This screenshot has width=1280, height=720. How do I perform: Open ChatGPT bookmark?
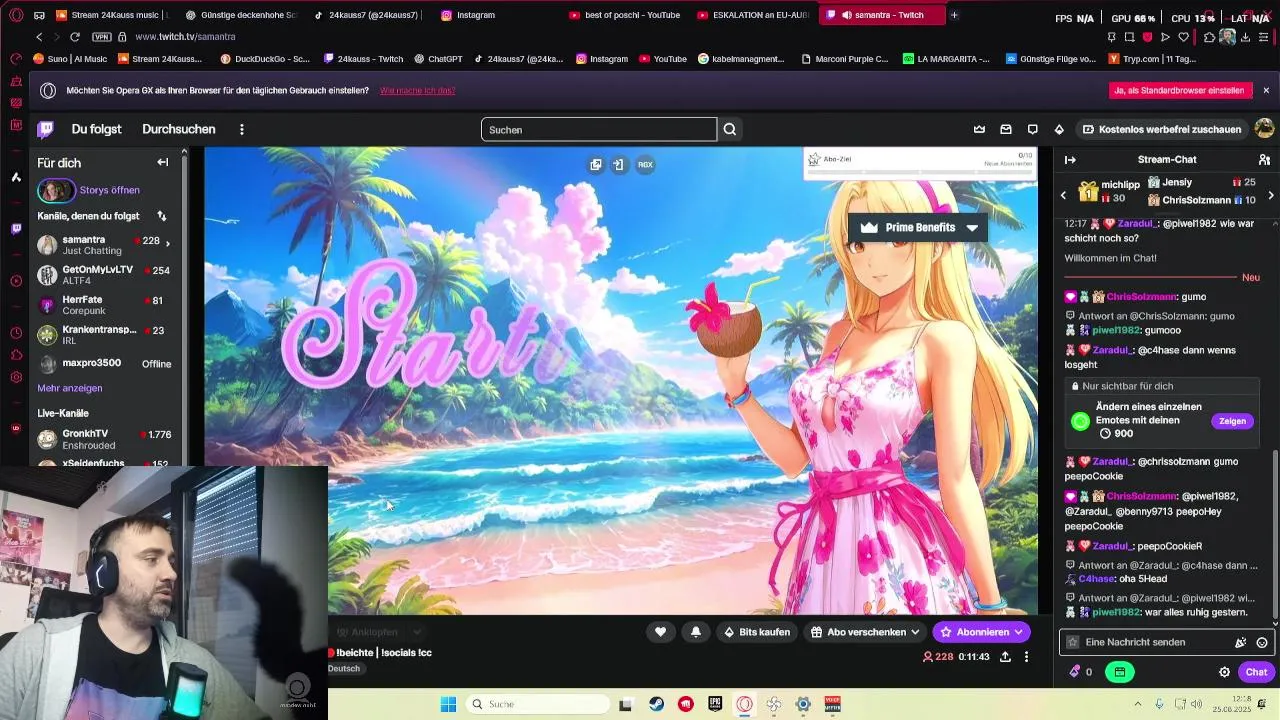[438, 59]
